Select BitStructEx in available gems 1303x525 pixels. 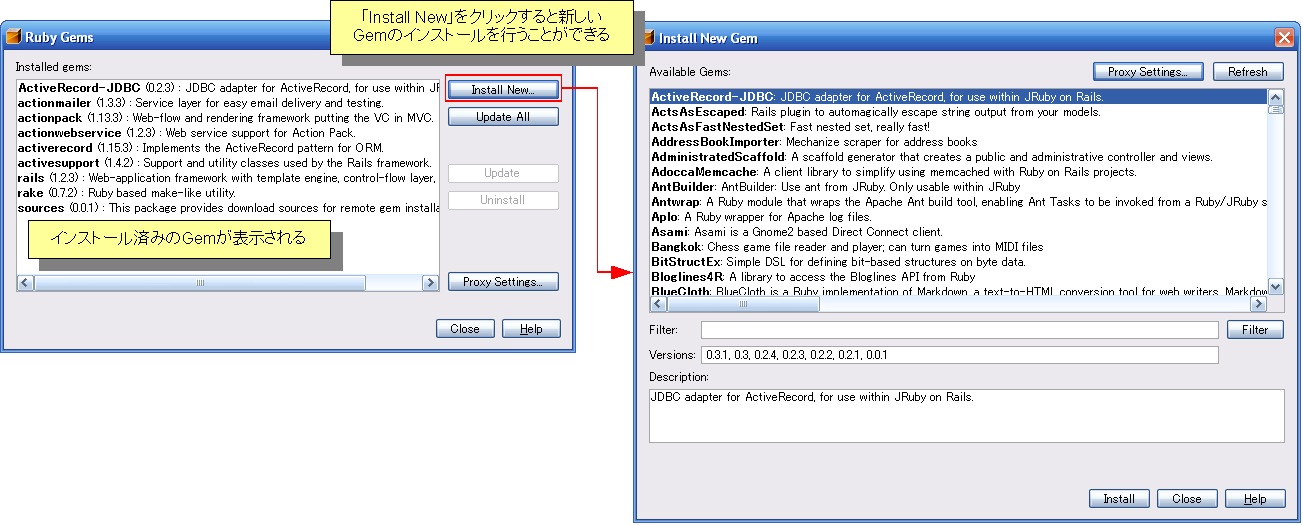click(958, 262)
